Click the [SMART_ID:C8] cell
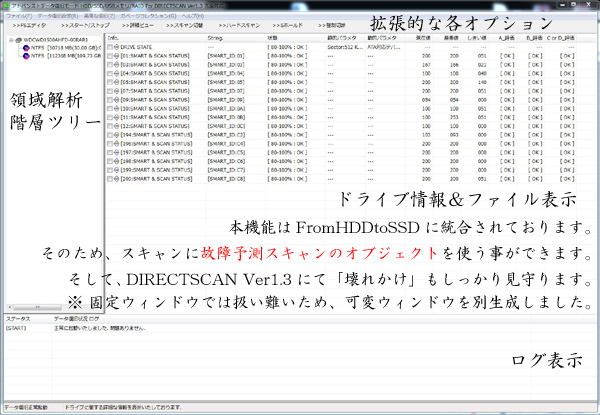The width and height of the screenshot is (600, 415). [x=226, y=179]
